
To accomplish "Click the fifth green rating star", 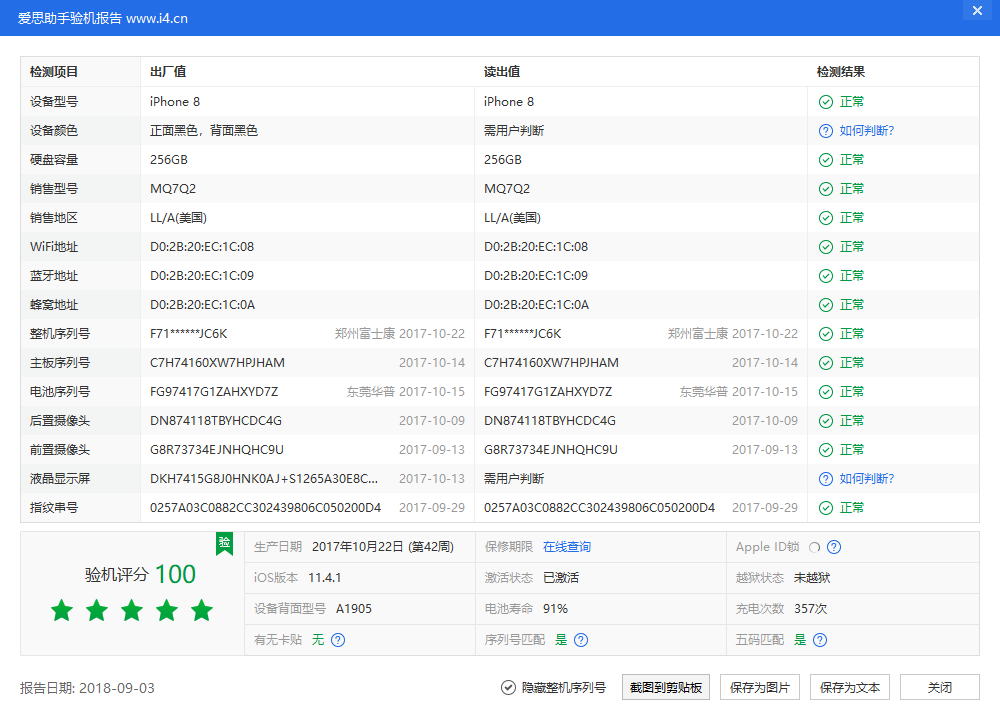I will (202, 610).
